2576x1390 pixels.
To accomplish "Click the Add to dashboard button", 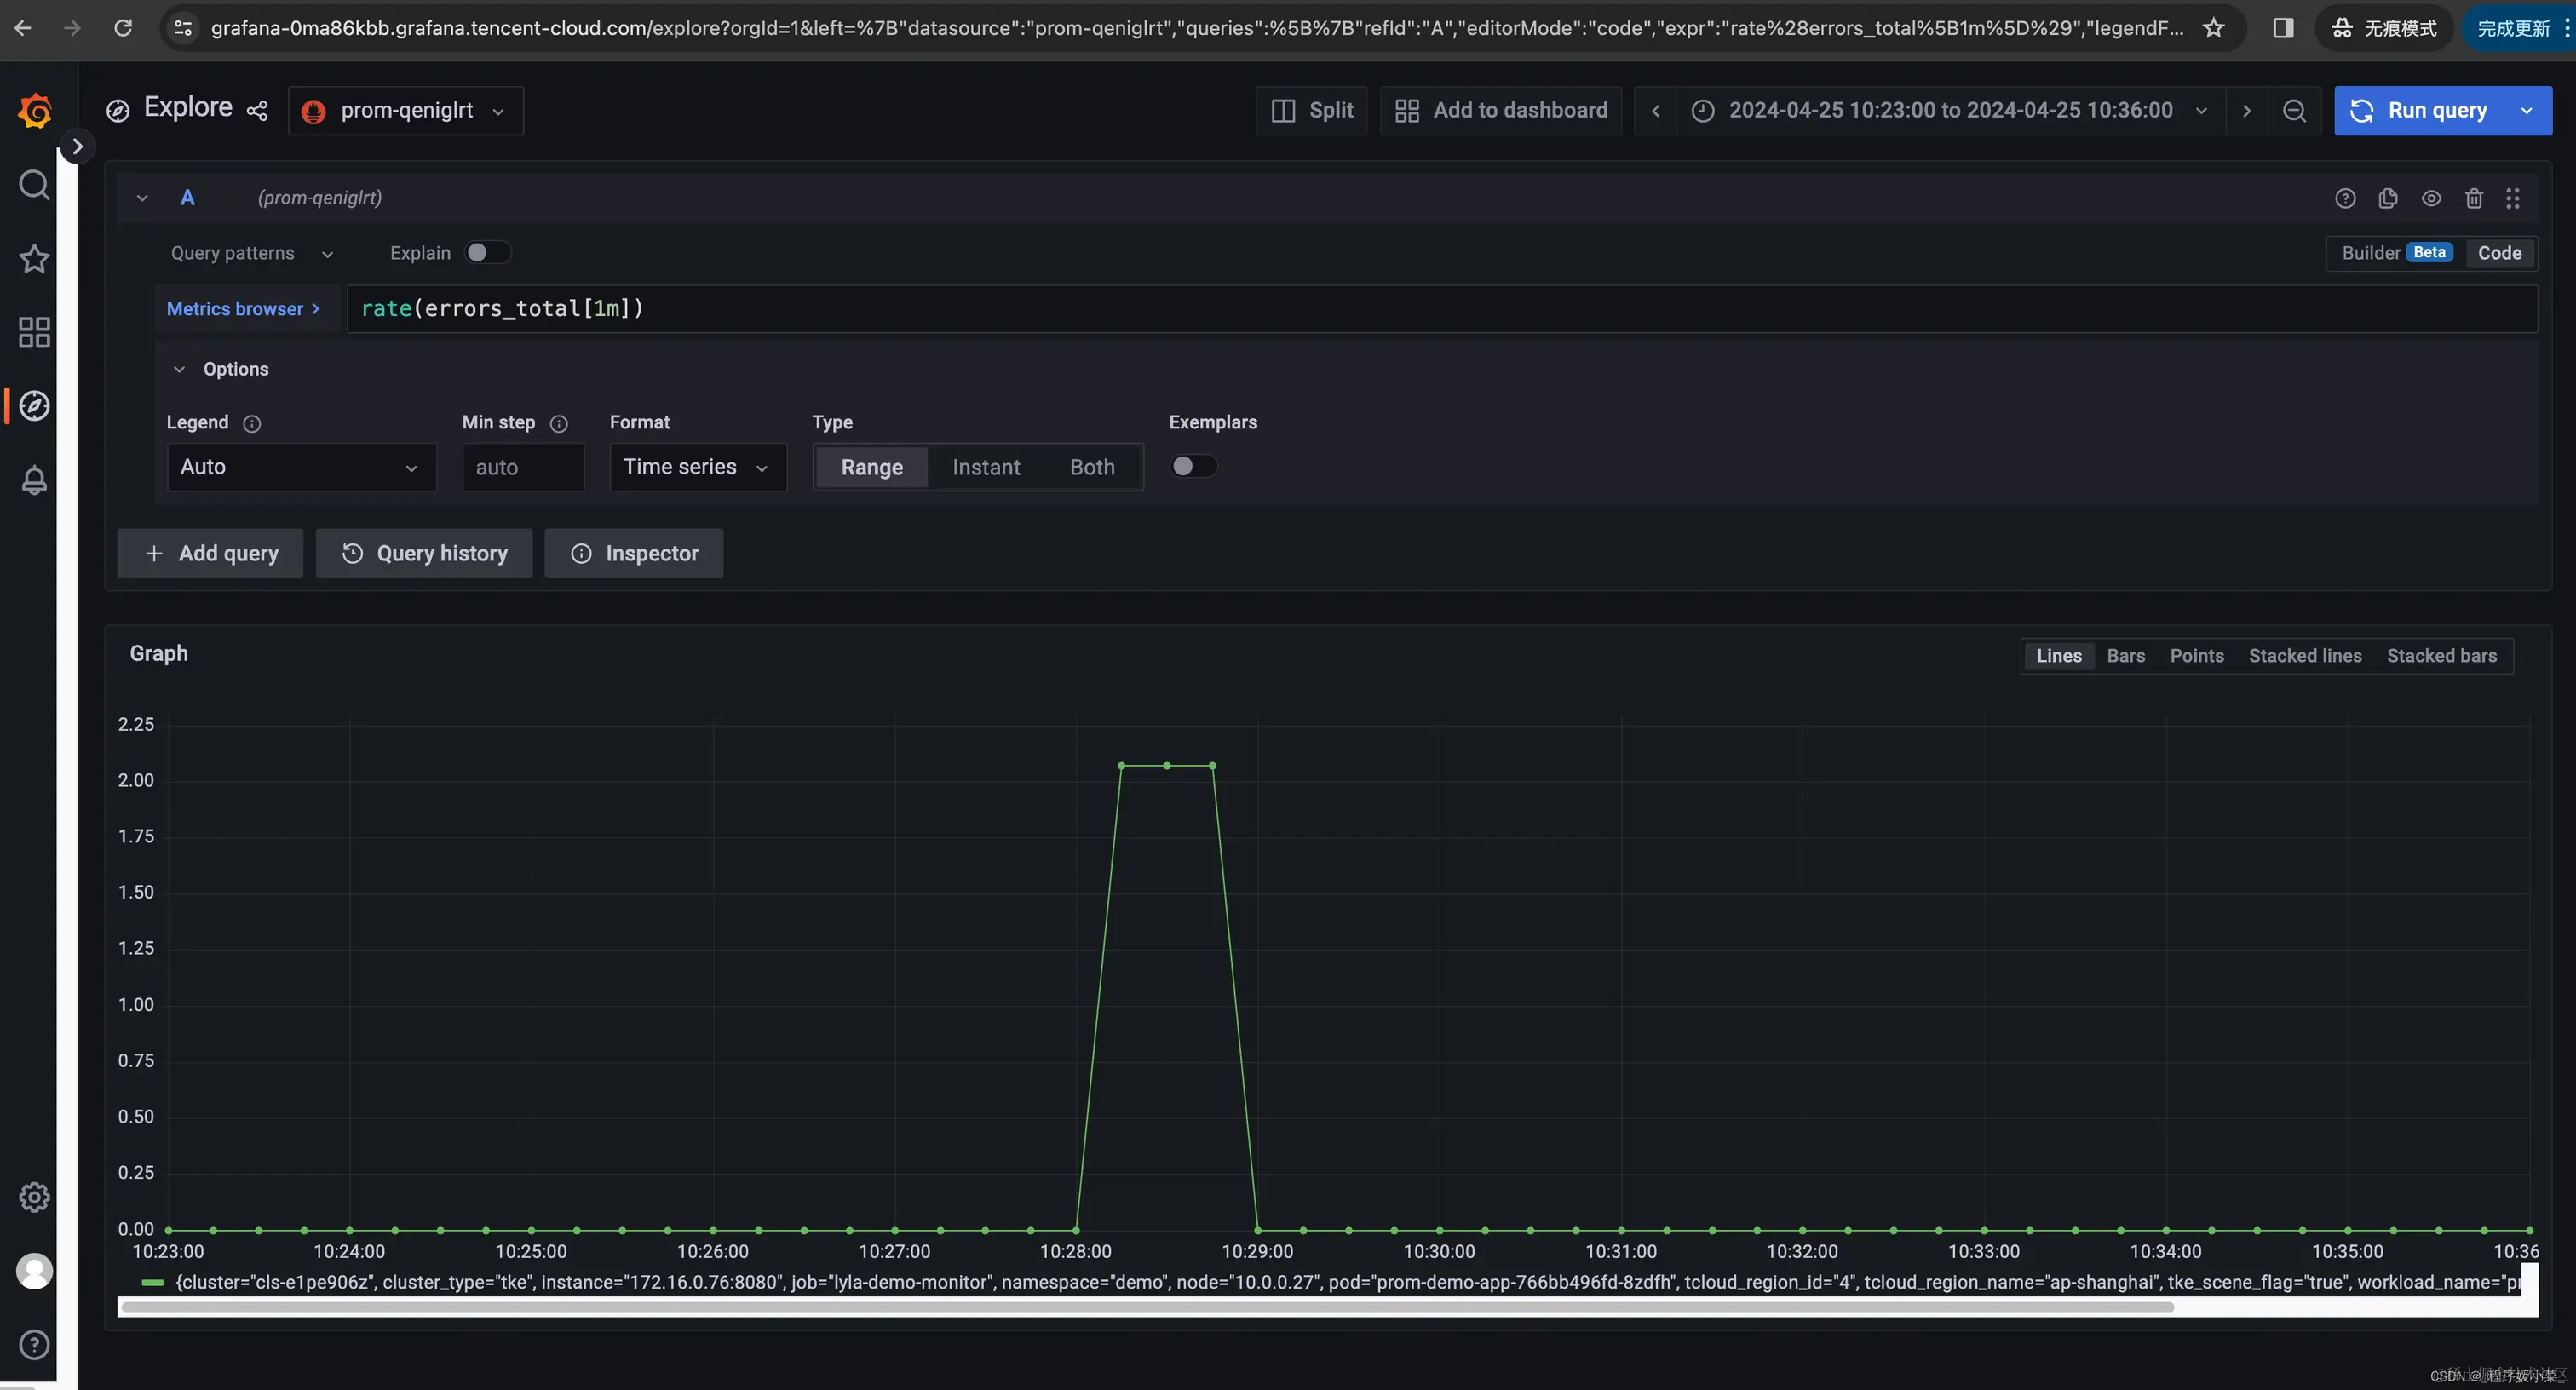I will (x=1501, y=111).
